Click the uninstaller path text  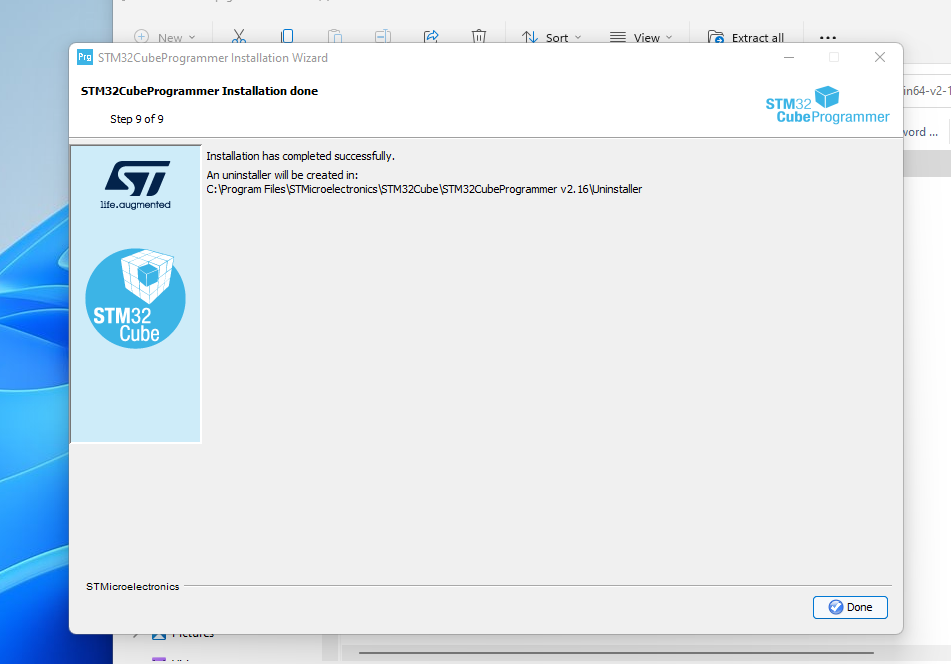click(424, 189)
